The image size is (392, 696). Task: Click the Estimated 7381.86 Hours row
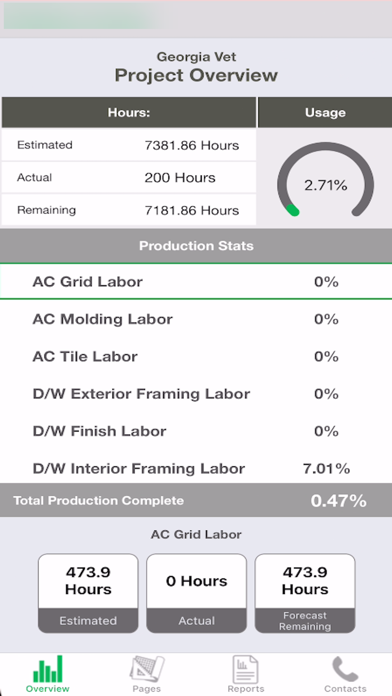pyautogui.click(x=129, y=145)
